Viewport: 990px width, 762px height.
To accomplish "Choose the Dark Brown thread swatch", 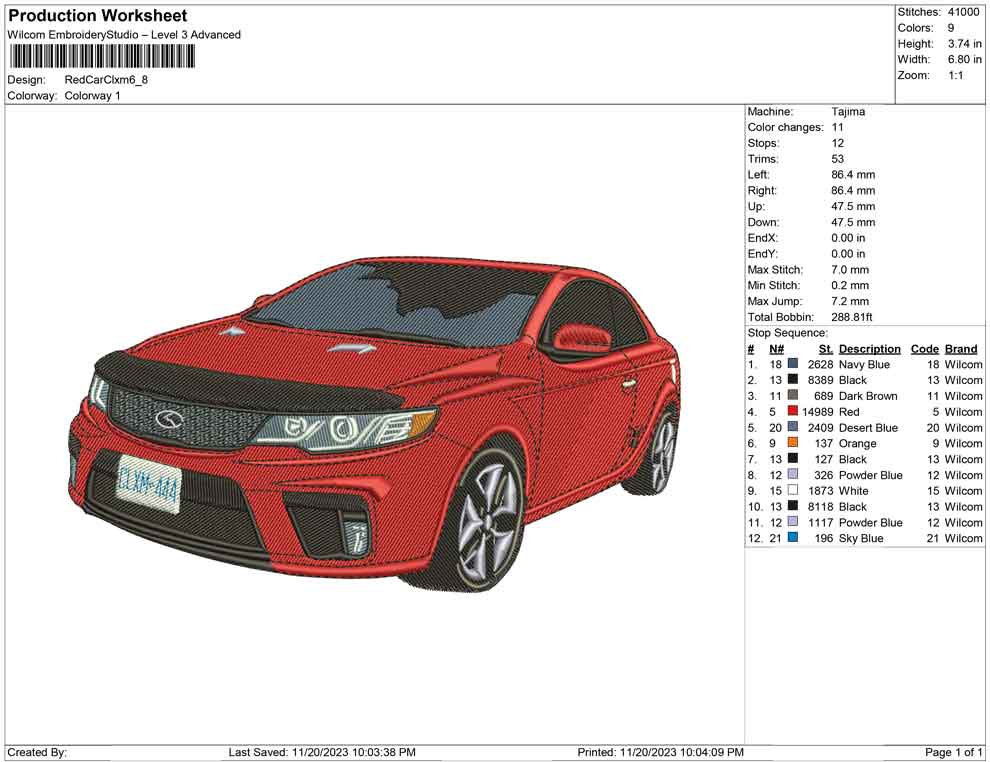I will pos(793,396).
